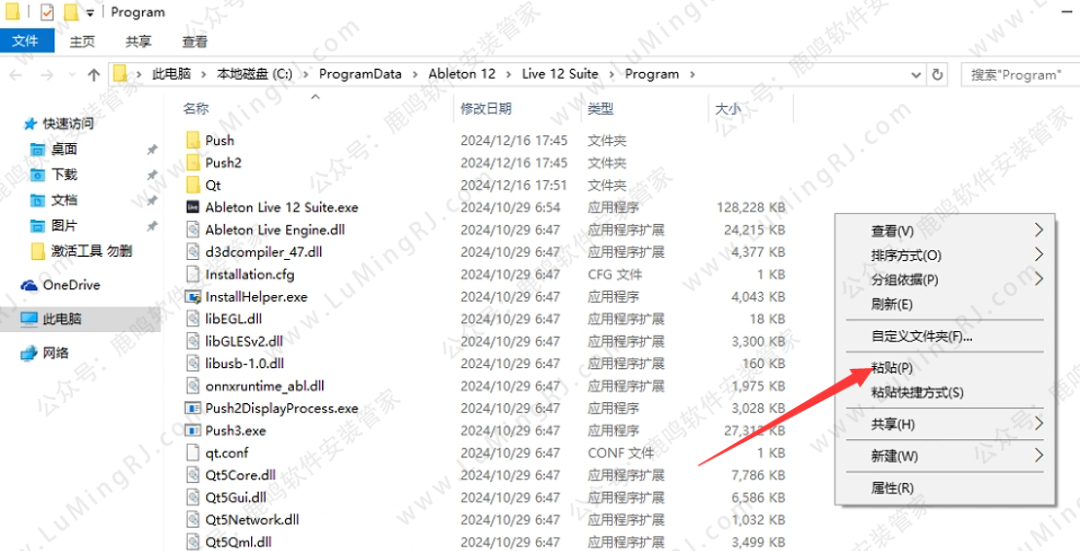Sort by the 修改日期 column header
Viewport: 1080px width, 551px height.
pos(486,109)
